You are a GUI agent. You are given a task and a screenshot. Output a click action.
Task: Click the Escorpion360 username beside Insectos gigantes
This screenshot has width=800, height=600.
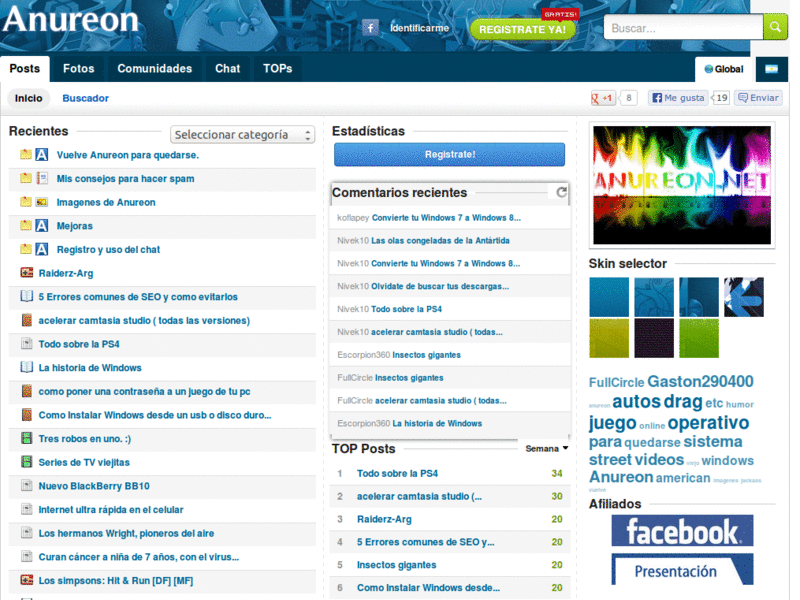tap(363, 355)
